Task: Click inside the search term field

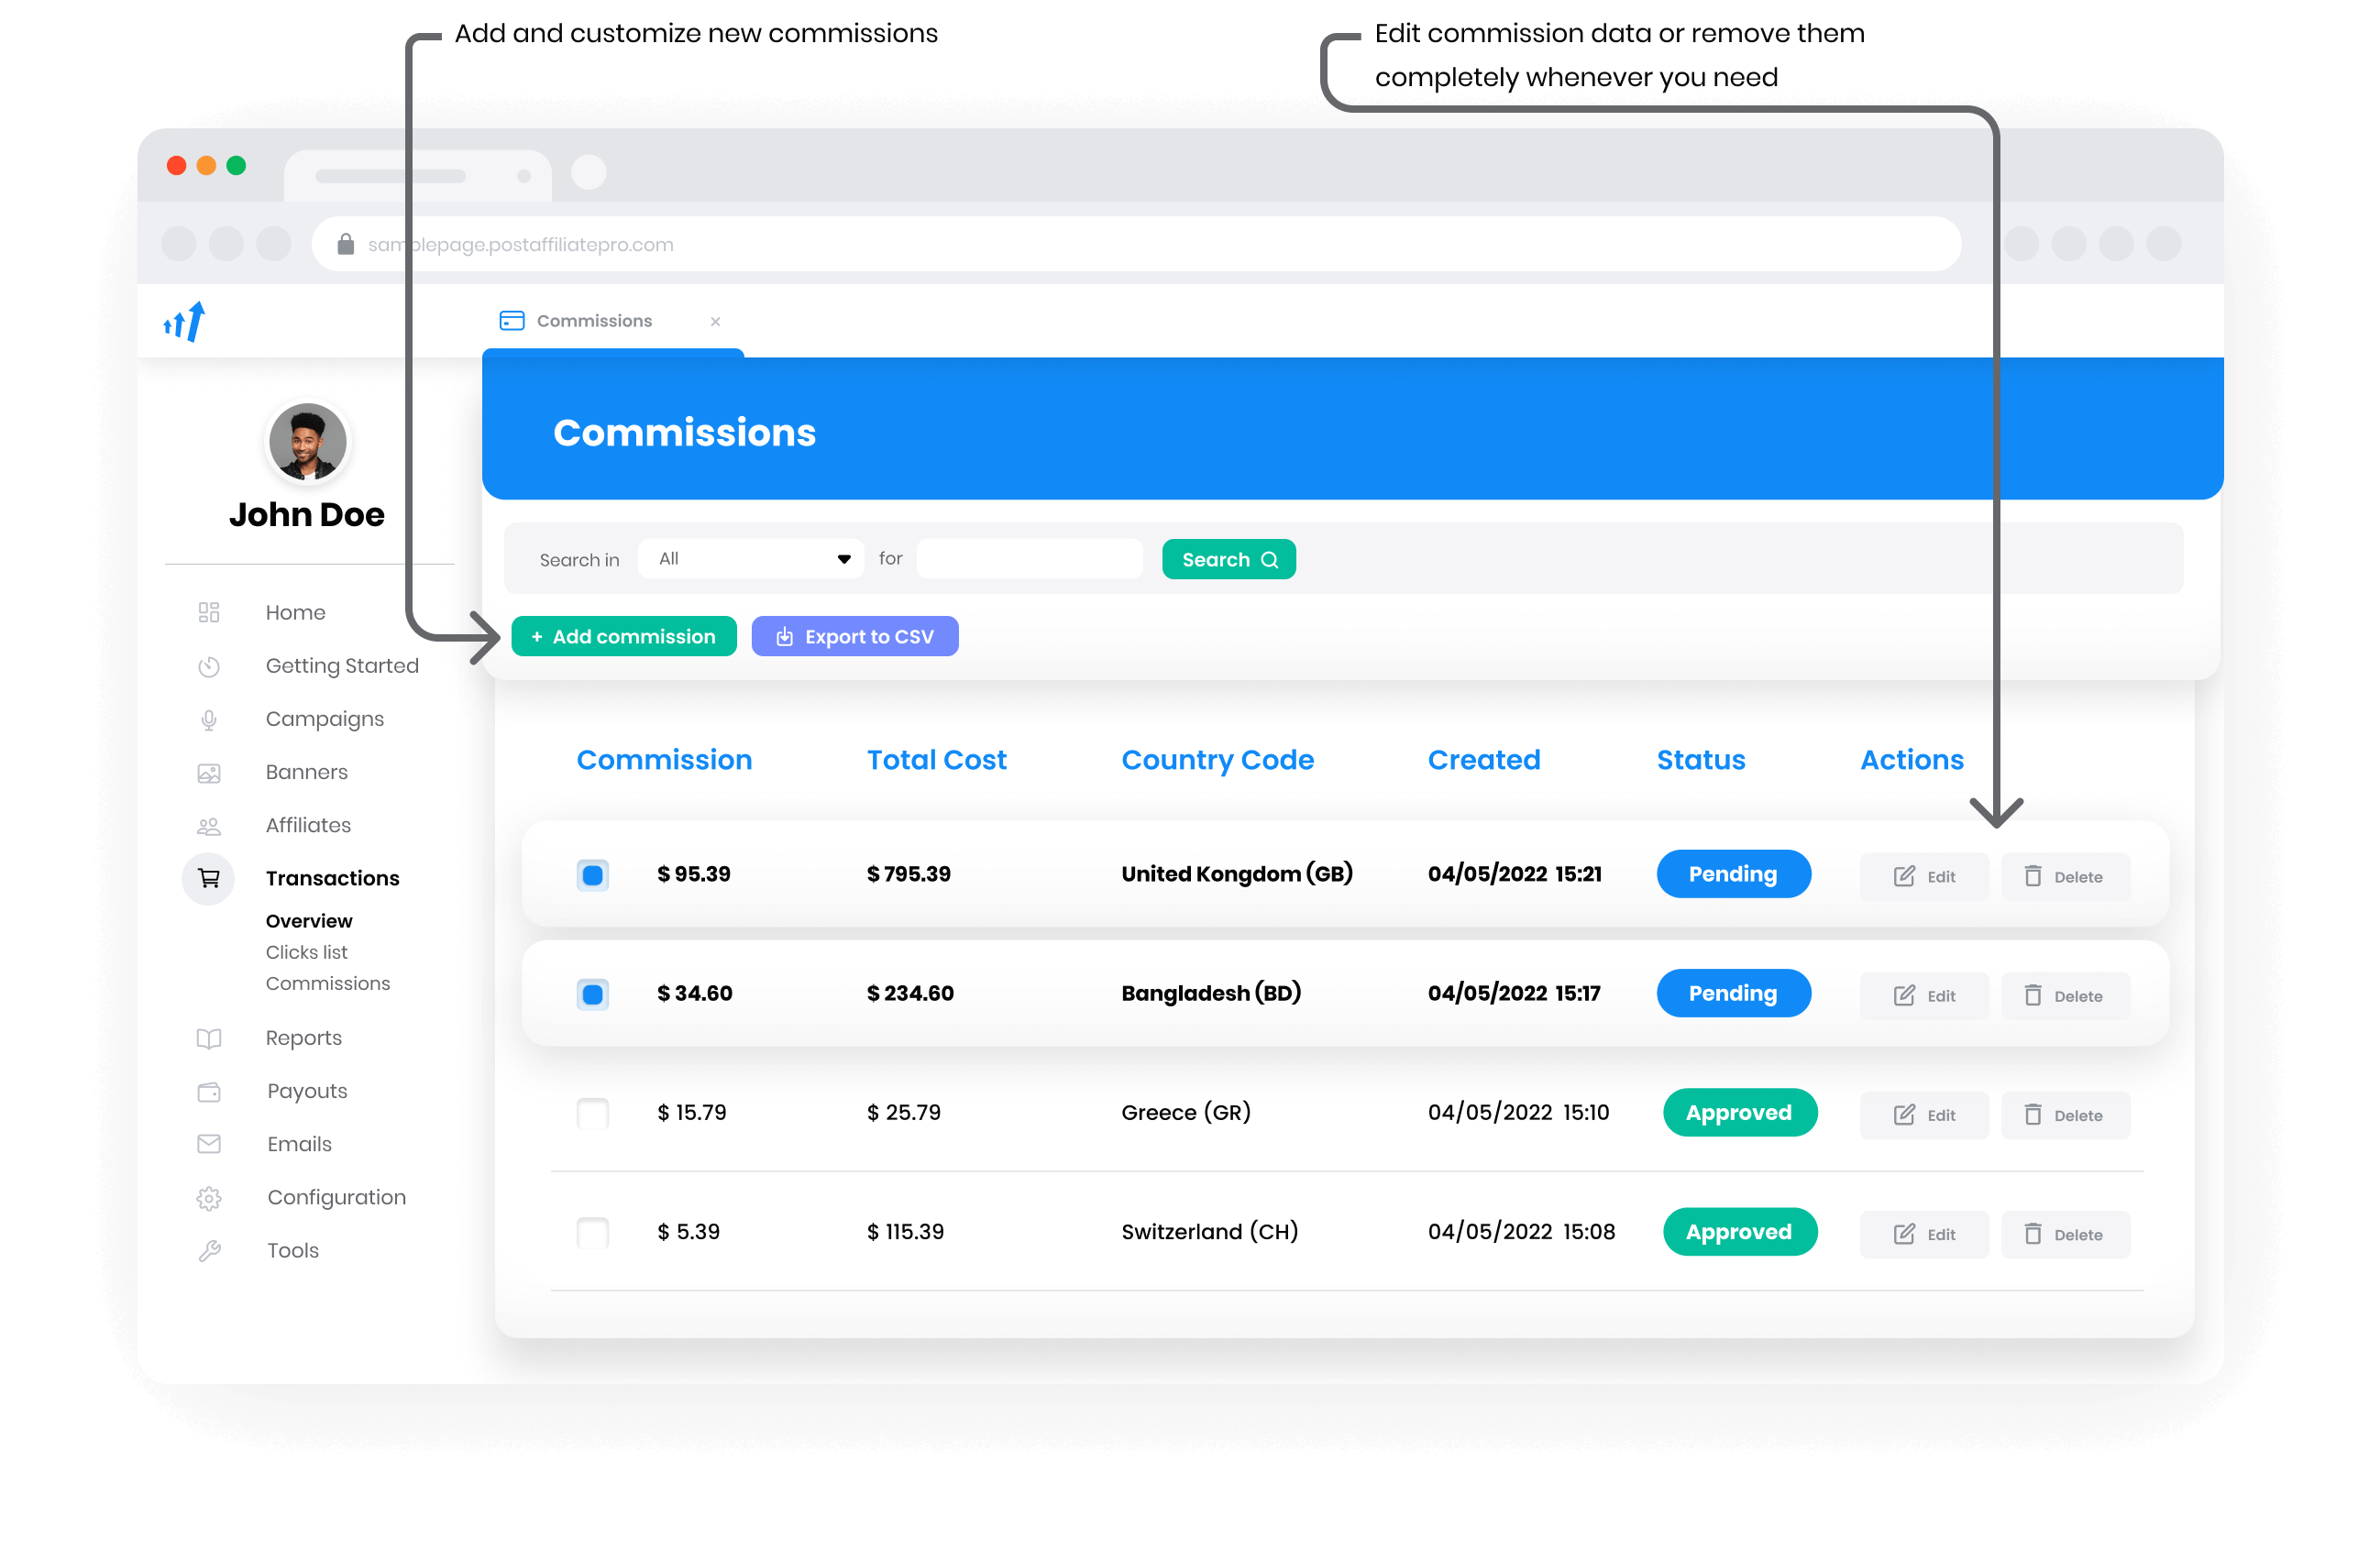Action: [x=1029, y=558]
